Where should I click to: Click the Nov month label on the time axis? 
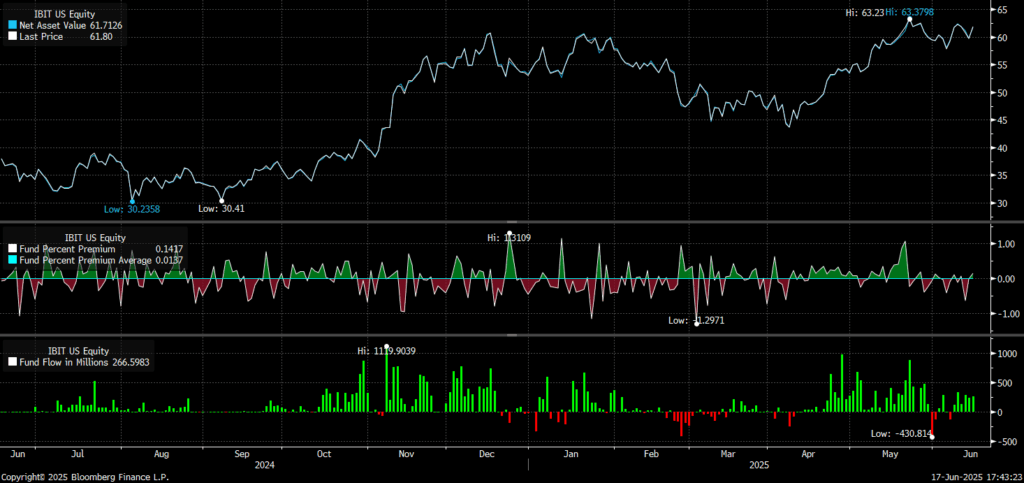[x=406, y=453]
